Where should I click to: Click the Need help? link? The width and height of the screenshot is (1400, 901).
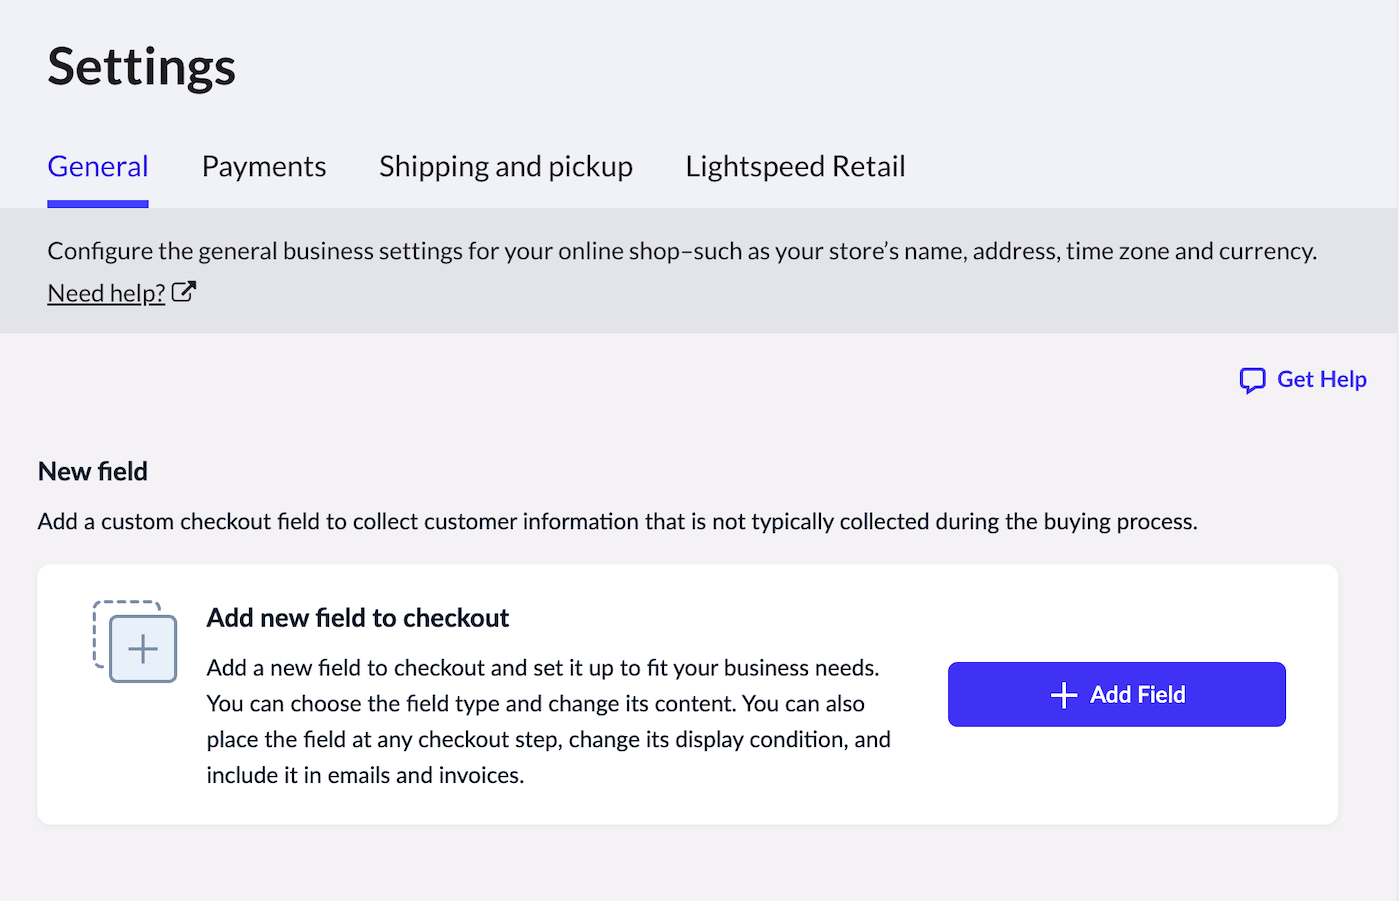point(106,293)
